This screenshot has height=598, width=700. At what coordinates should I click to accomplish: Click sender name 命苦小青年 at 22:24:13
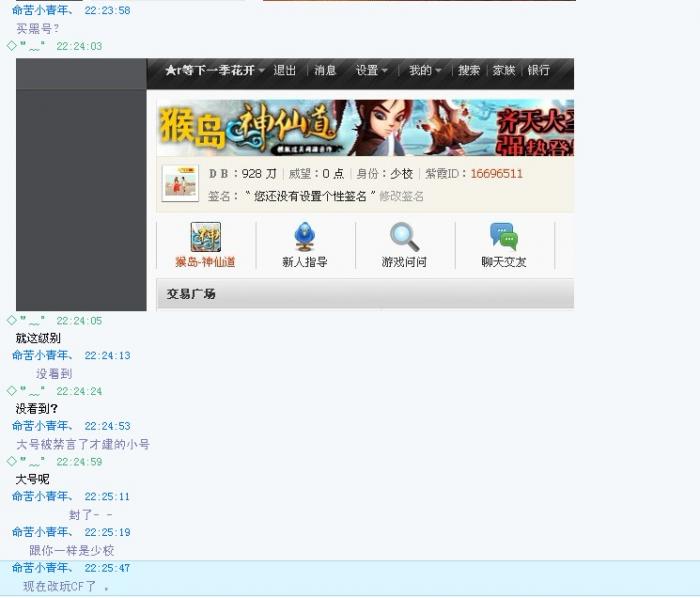coord(43,356)
